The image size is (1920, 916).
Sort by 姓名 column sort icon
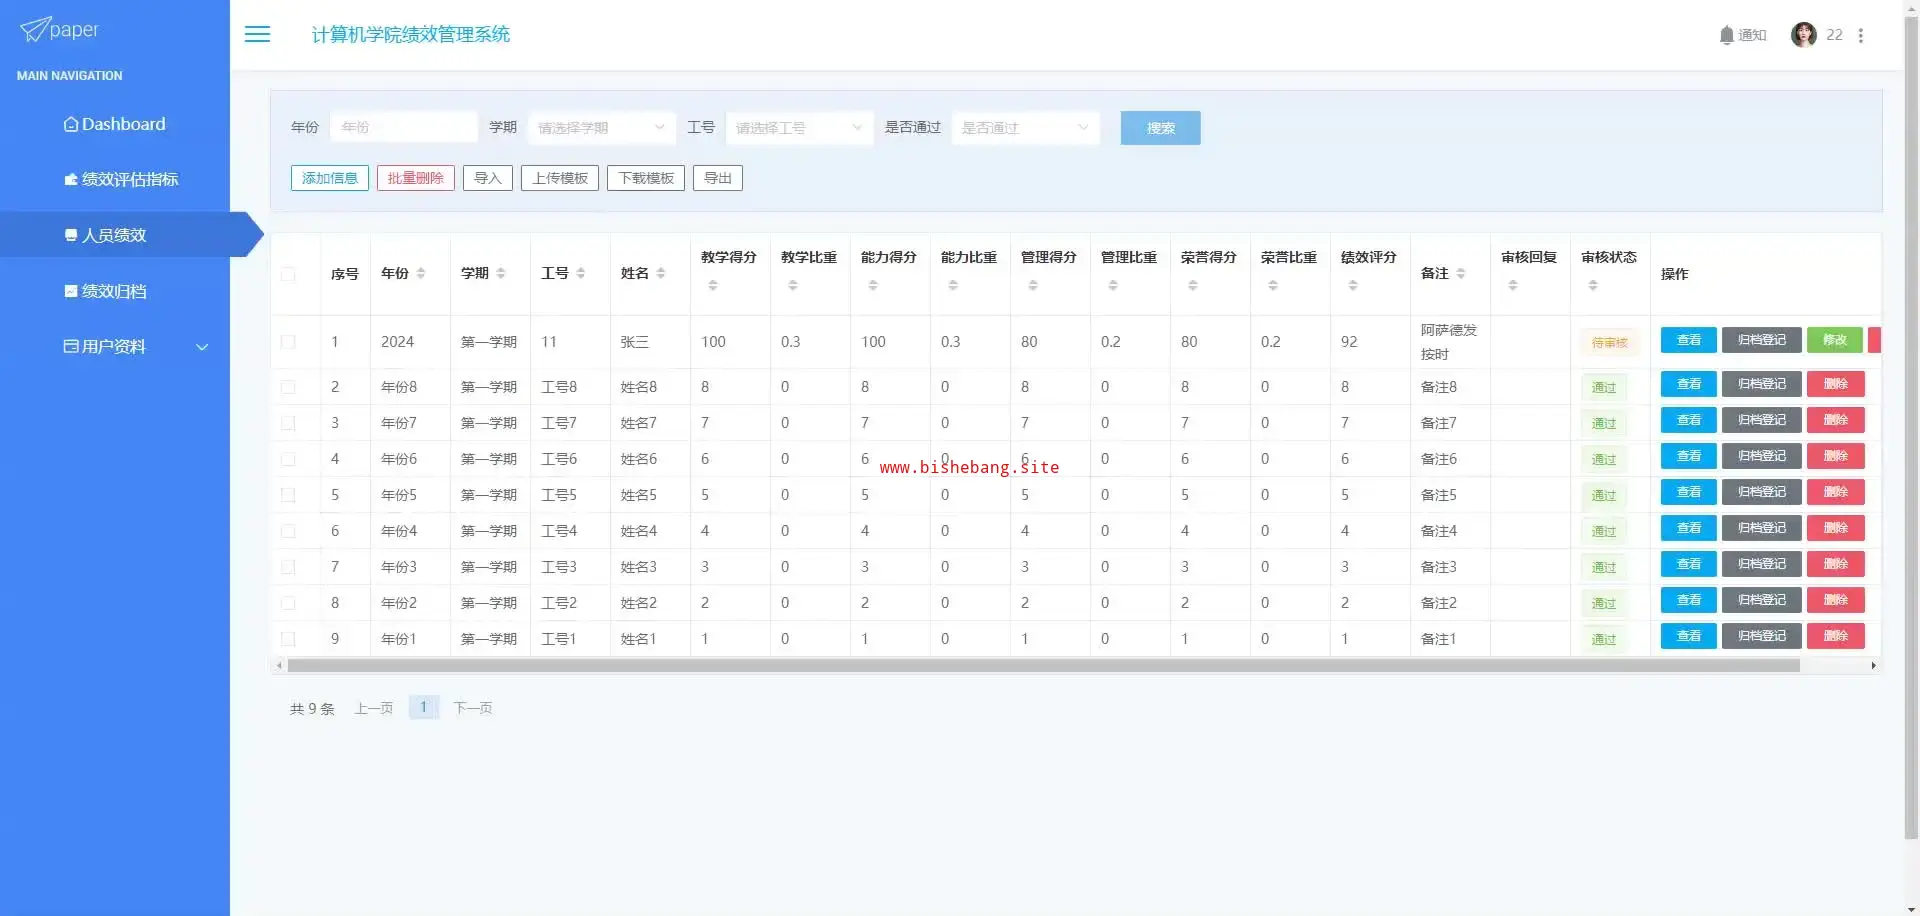tap(661, 273)
